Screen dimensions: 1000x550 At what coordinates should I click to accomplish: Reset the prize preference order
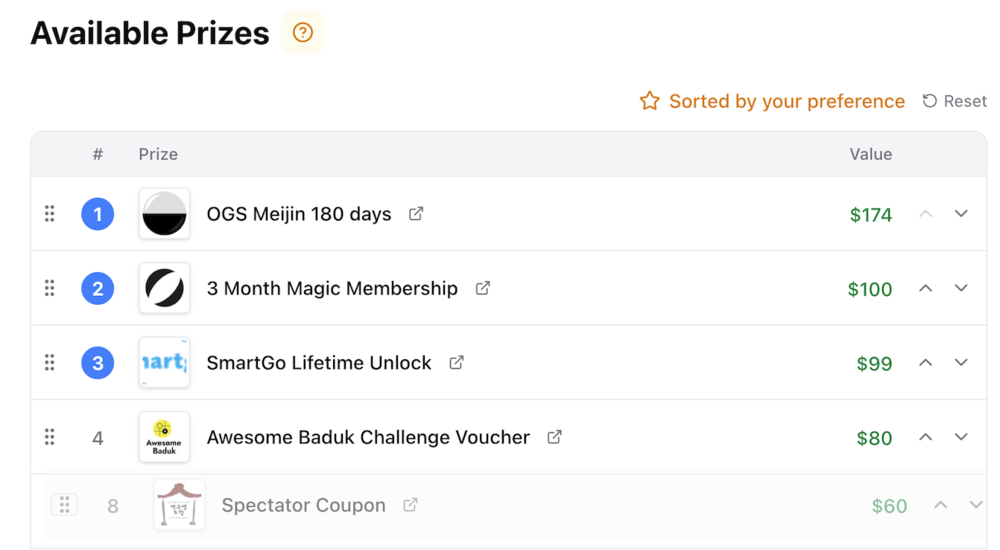click(955, 101)
